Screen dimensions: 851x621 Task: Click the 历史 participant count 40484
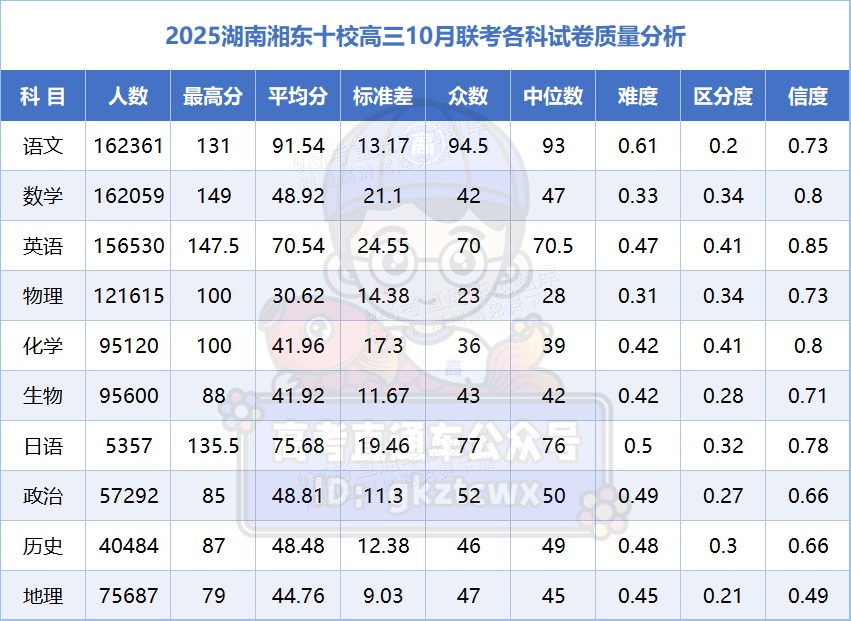pos(128,546)
